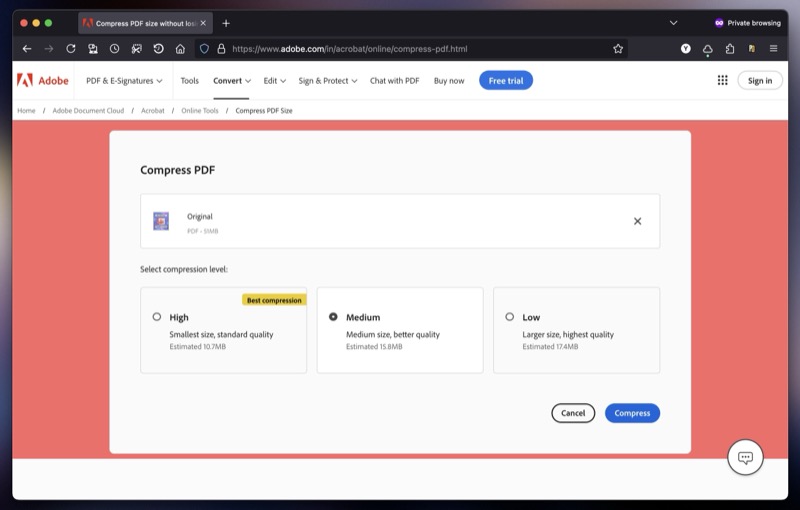
Task: Select High compression radio button
Action: coord(157,317)
